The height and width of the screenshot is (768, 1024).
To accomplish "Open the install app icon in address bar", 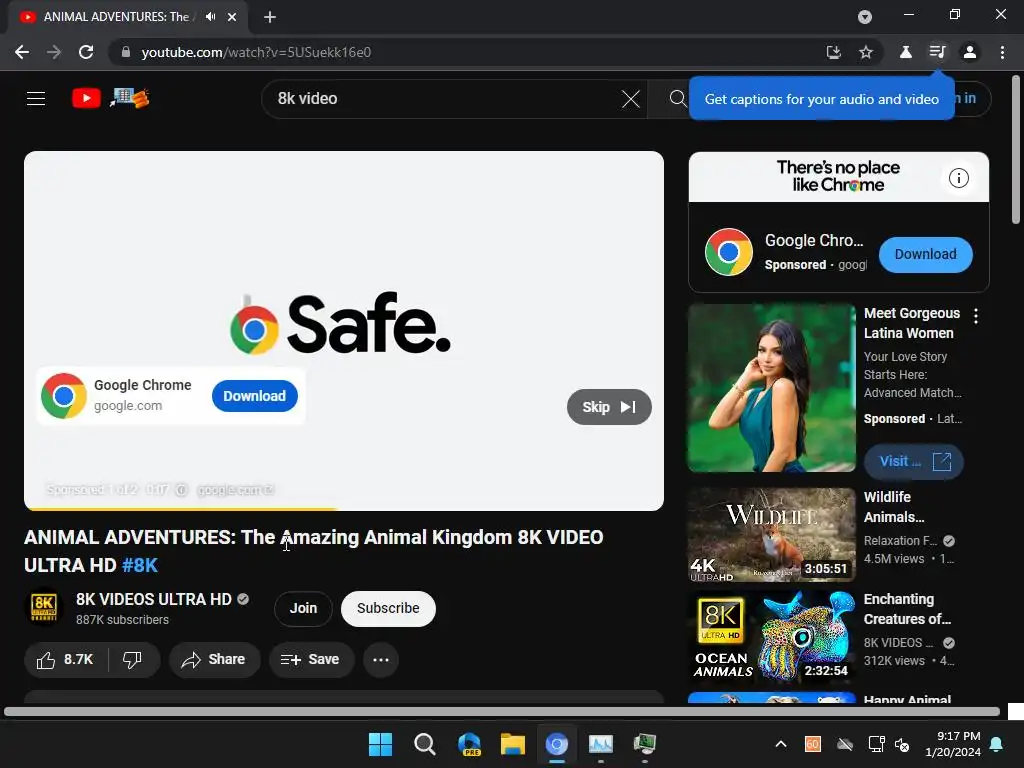I will tap(833, 52).
